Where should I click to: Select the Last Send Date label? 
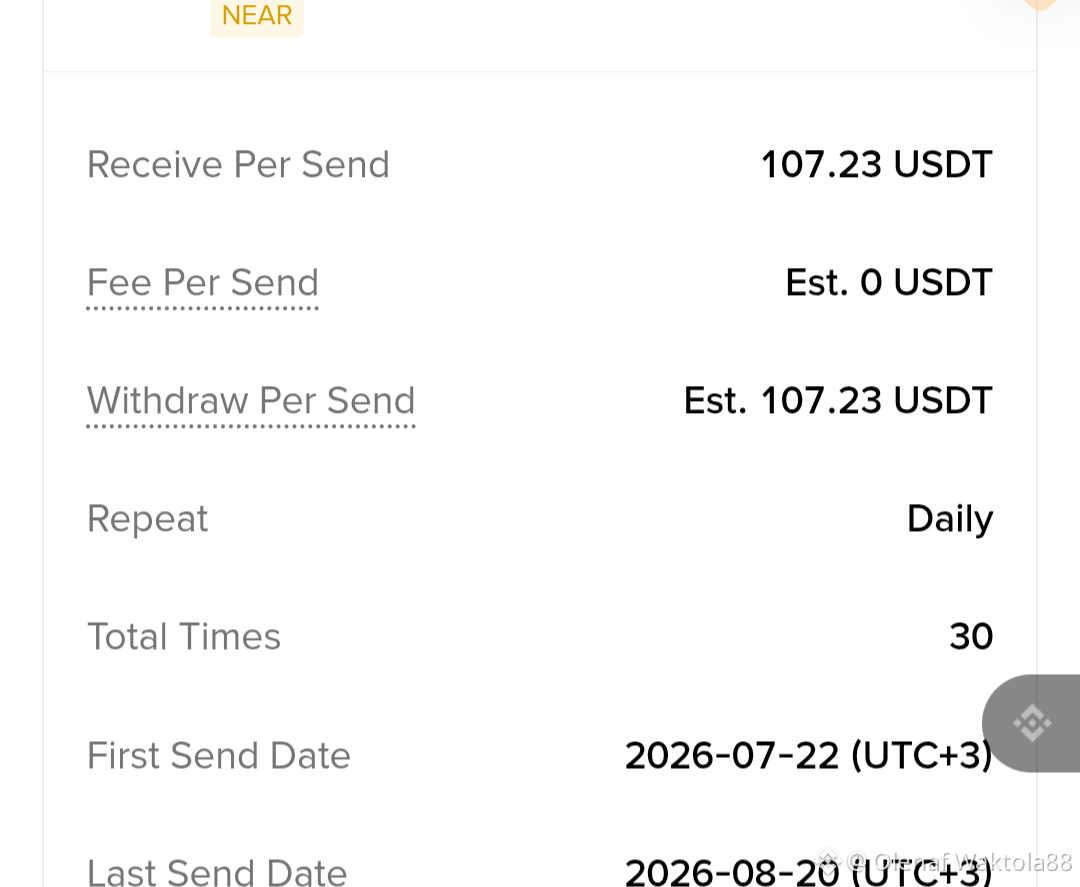click(x=217, y=872)
